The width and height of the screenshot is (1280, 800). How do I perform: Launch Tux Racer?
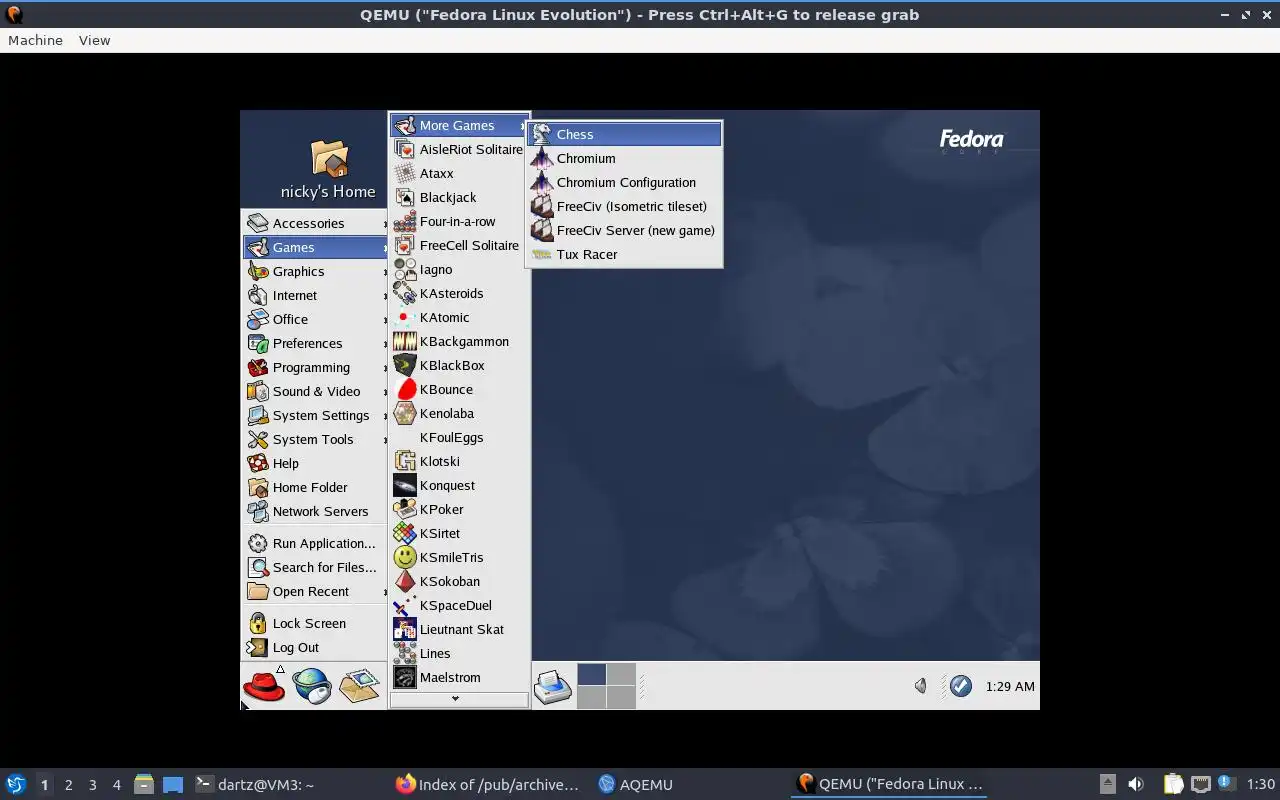point(624,254)
